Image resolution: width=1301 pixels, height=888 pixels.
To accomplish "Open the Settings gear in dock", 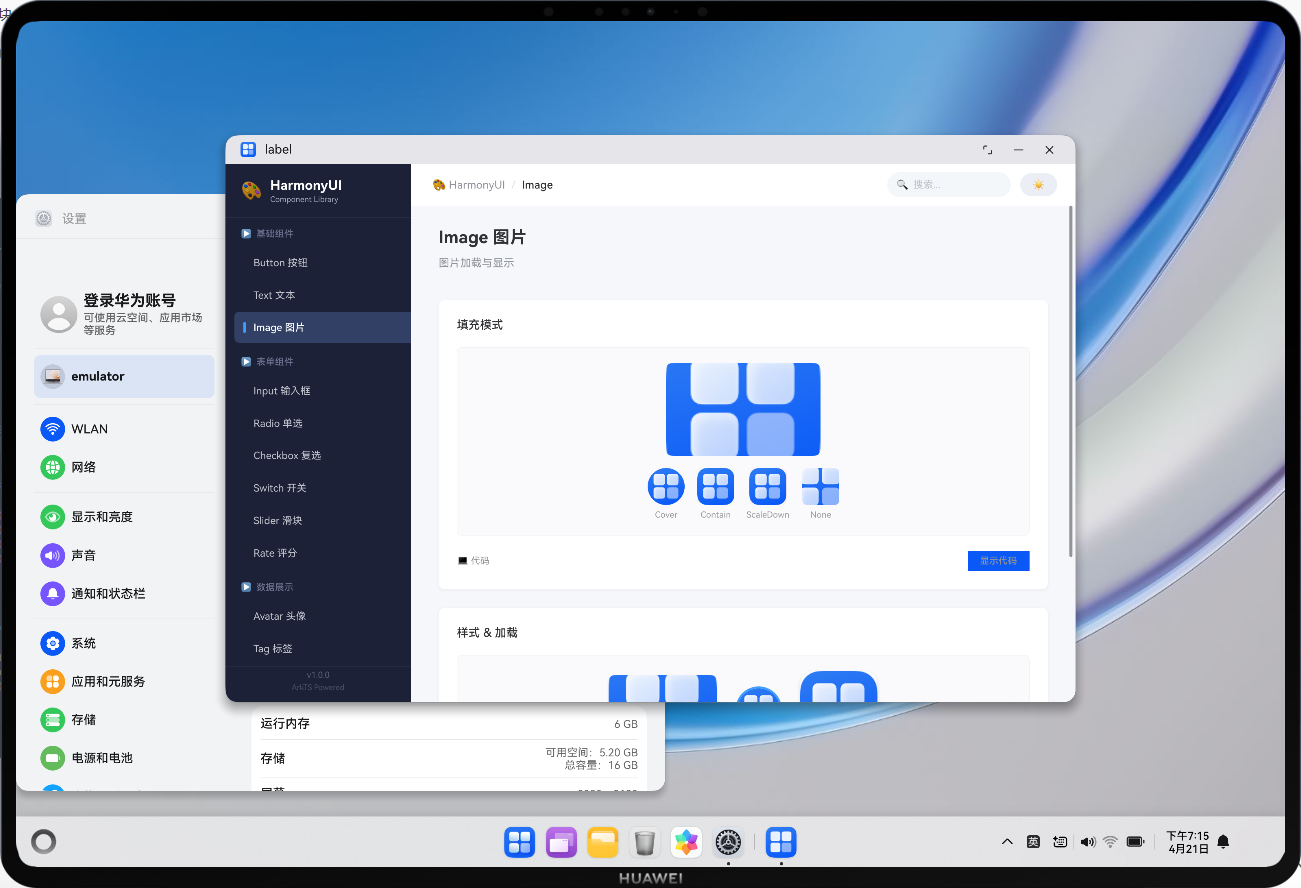I will pos(729,843).
